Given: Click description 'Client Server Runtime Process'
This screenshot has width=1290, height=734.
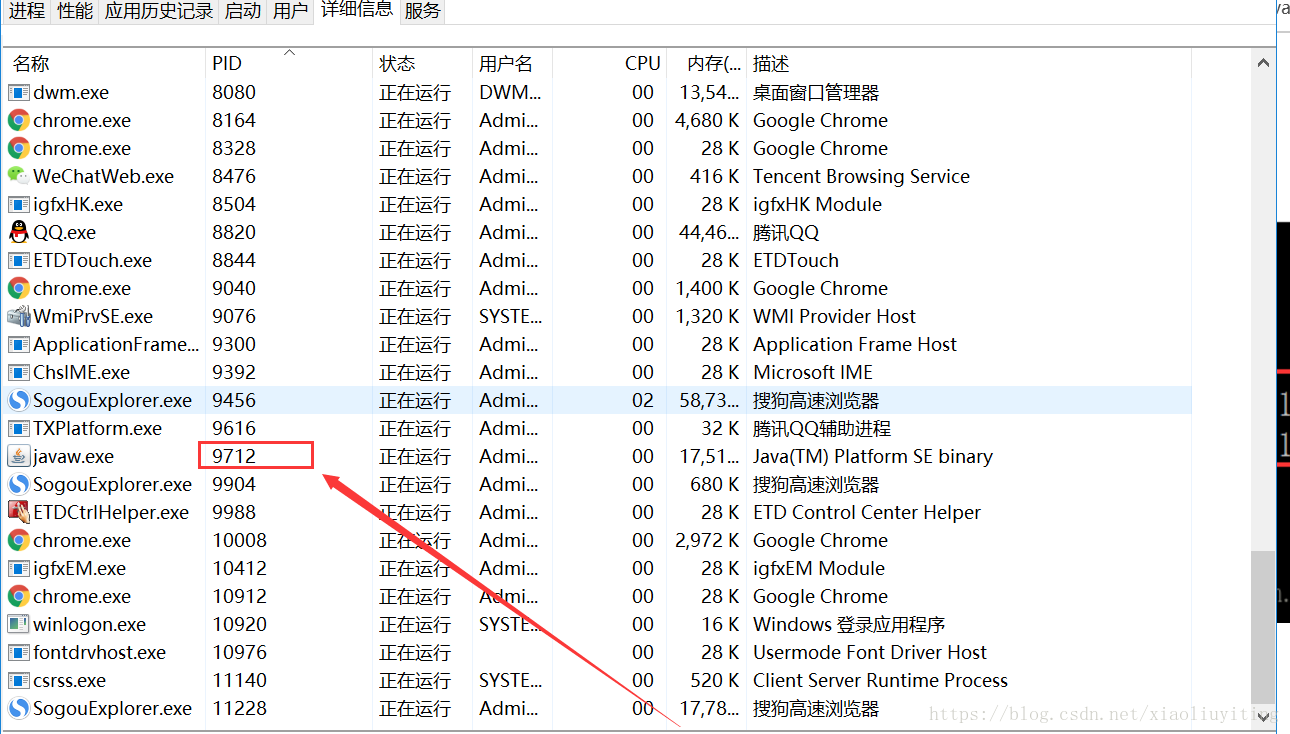Looking at the screenshot, I should point(880,680).
